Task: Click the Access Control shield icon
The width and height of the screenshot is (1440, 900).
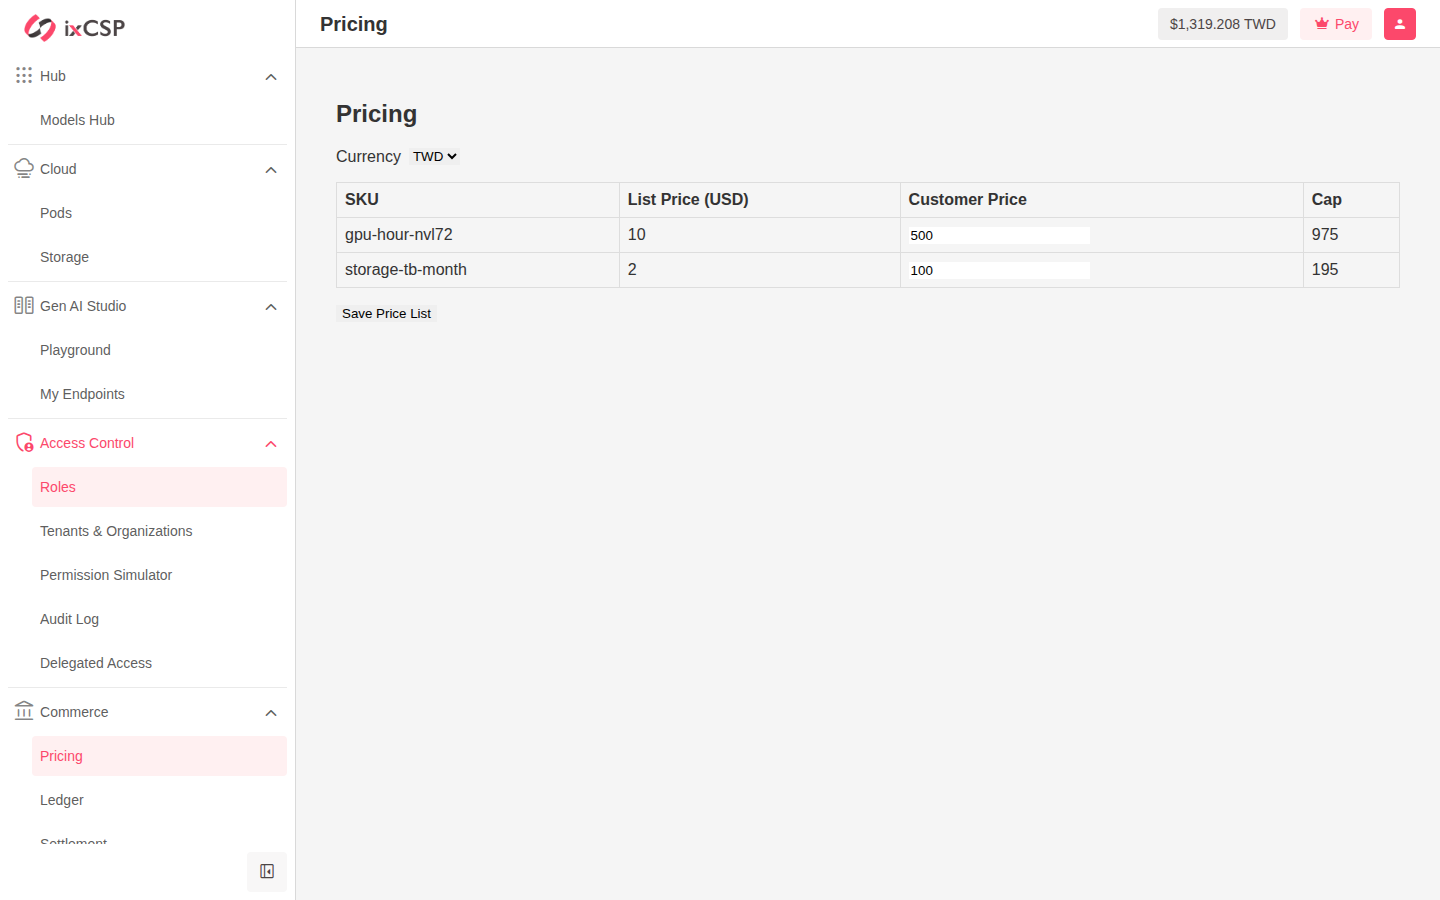Action: 24,442
